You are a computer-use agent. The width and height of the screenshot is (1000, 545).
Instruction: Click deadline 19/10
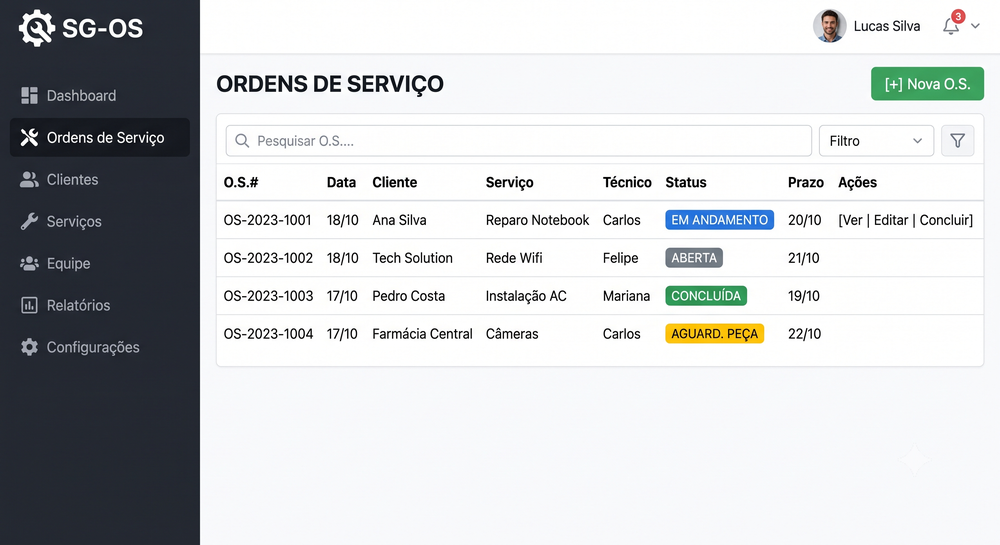pos(804,296)
